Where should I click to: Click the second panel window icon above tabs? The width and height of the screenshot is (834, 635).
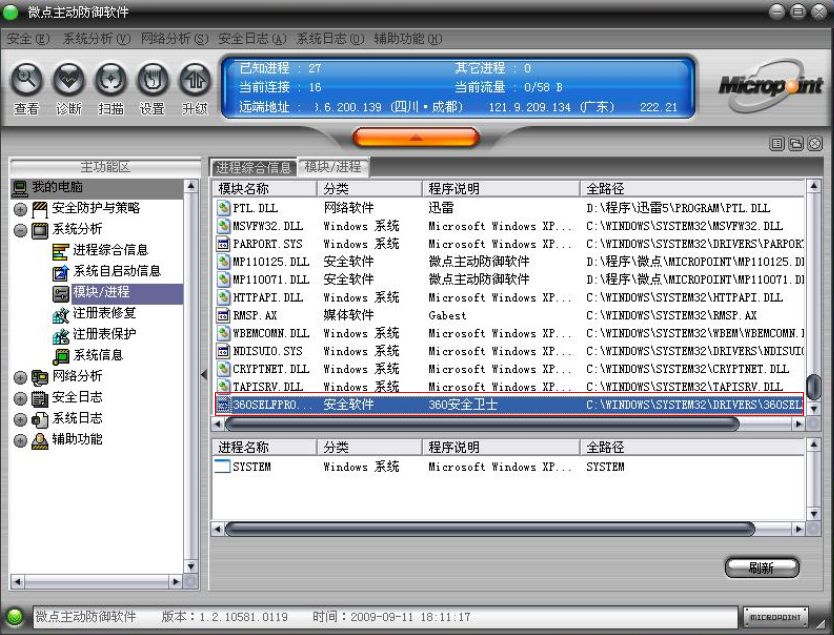tap(796, 144)
